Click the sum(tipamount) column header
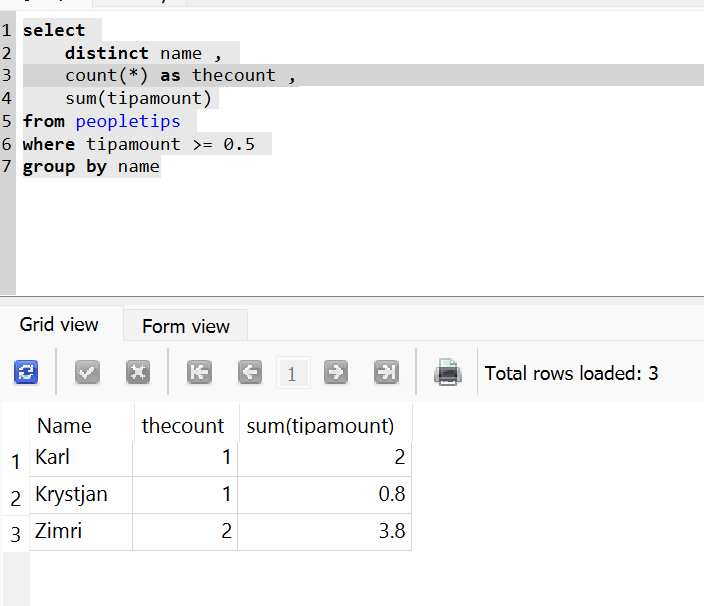This screenshot has height=606, width=704. [x=325, y=425]
